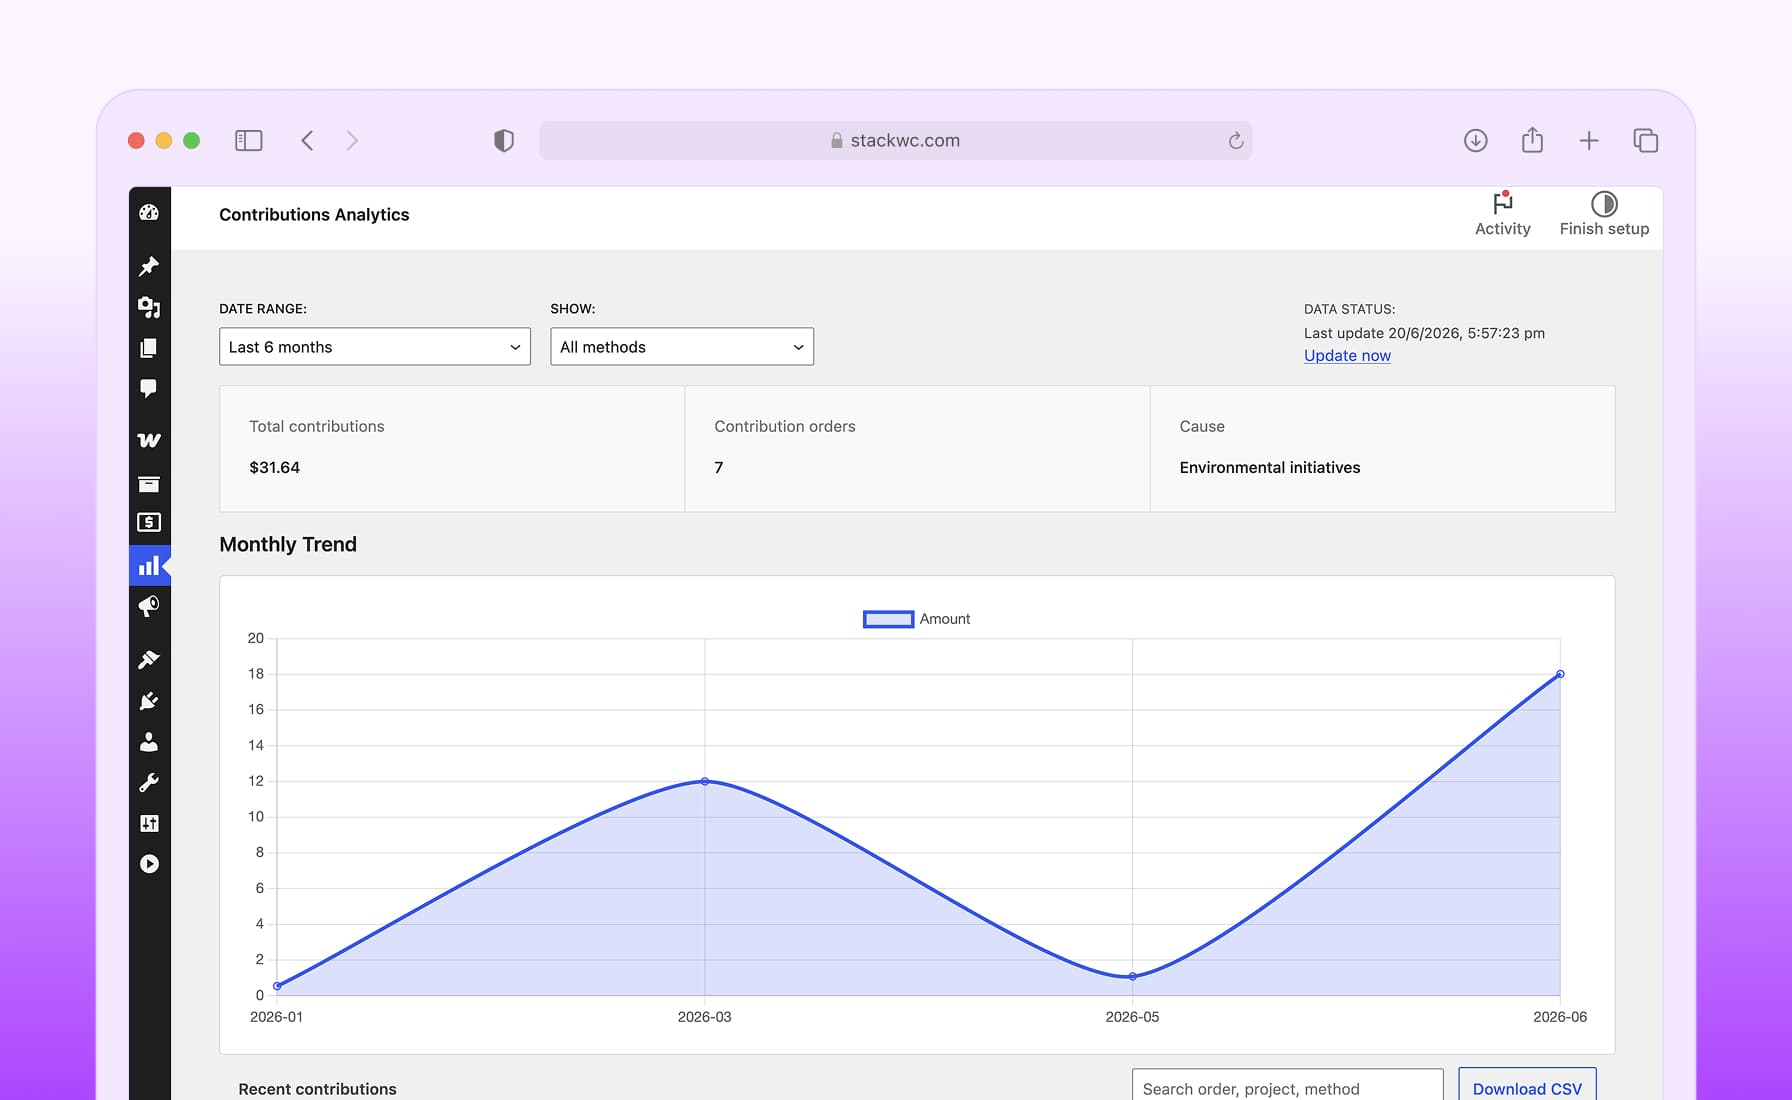Open the Payments dollar icon in sidebar

149,522
